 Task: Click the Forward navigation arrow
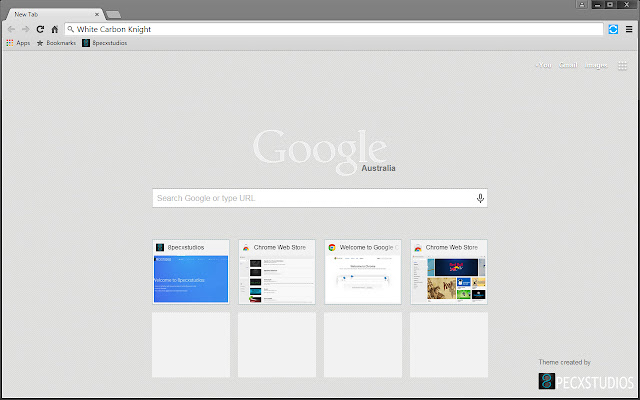coord(26,29)
